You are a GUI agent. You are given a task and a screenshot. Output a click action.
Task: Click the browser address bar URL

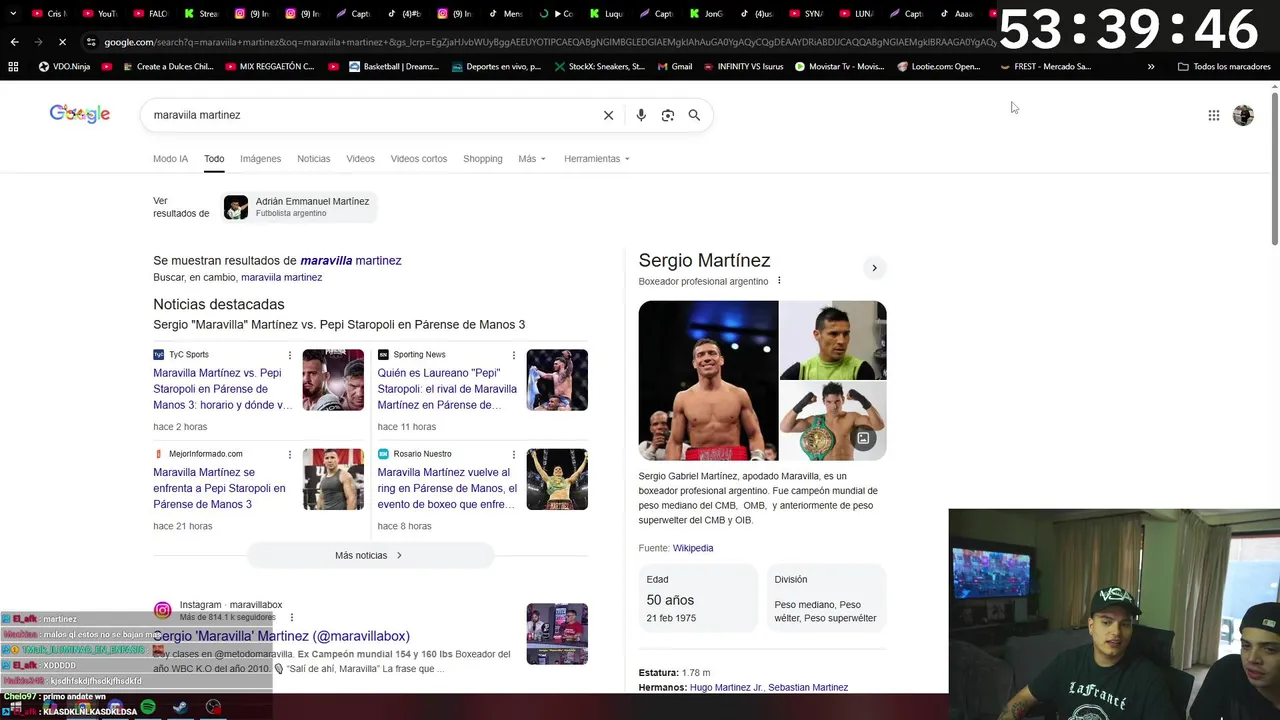(x=550, y=42)
